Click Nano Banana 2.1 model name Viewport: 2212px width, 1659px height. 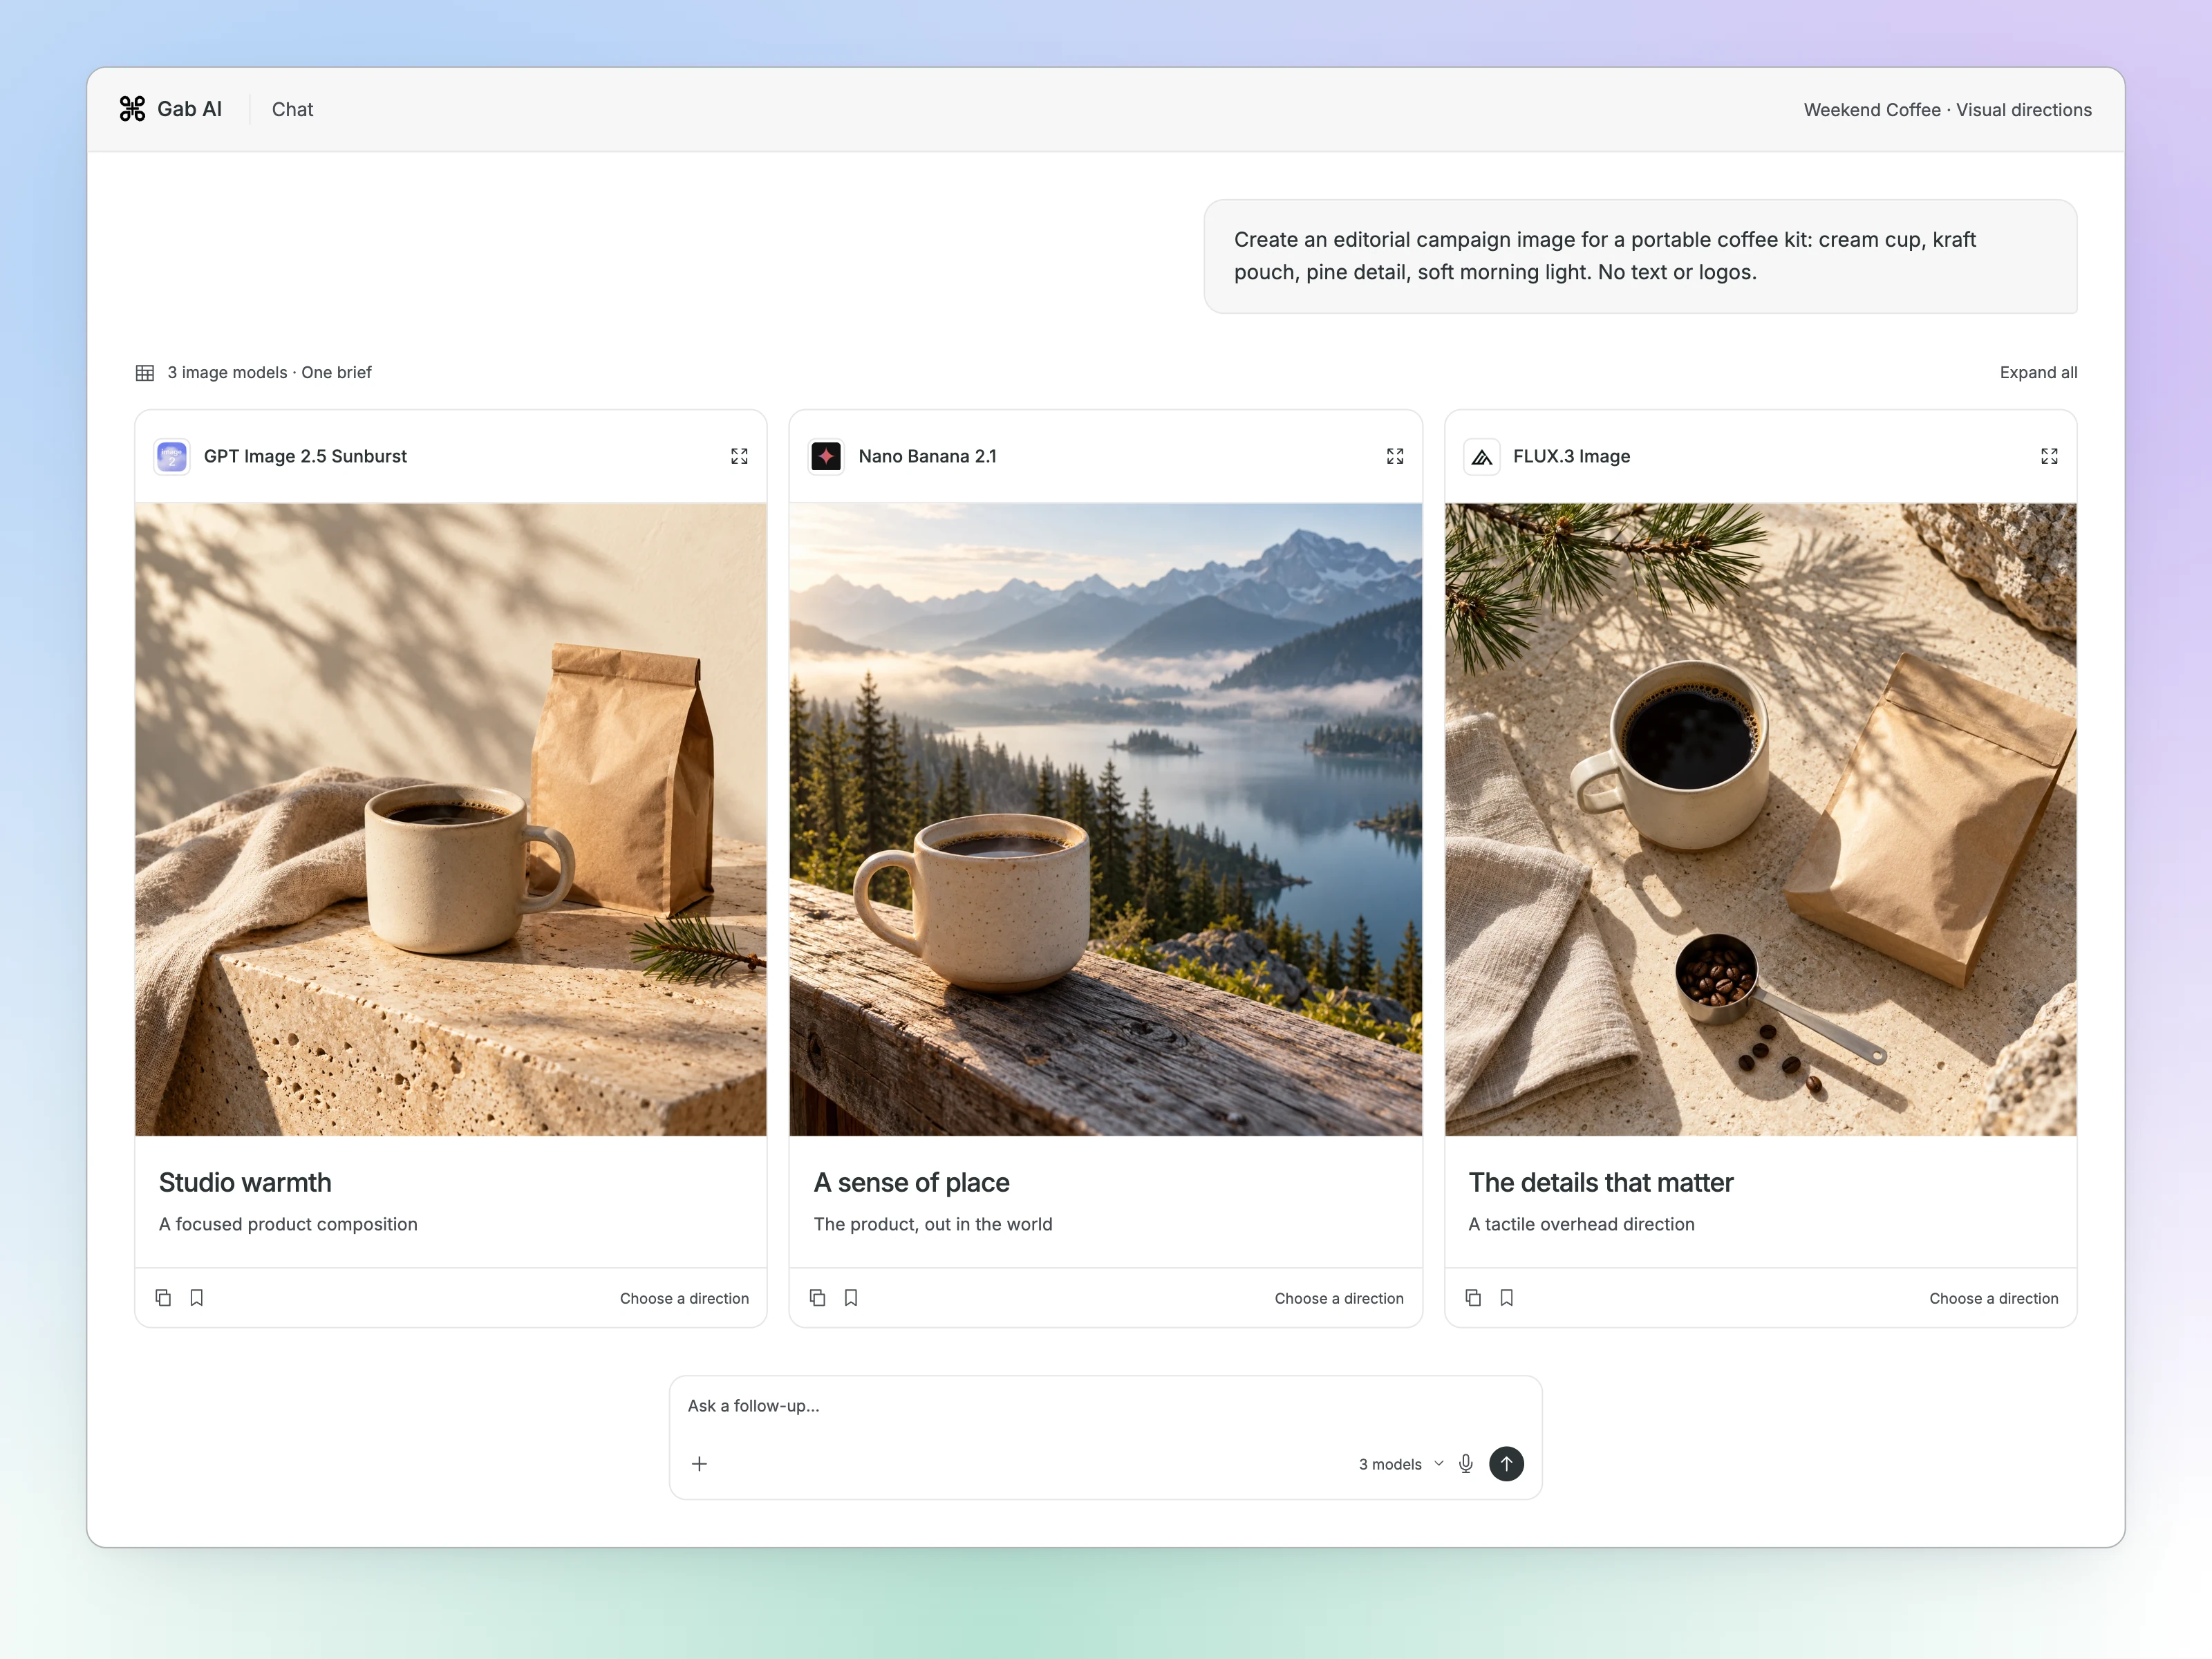(927, 456)
